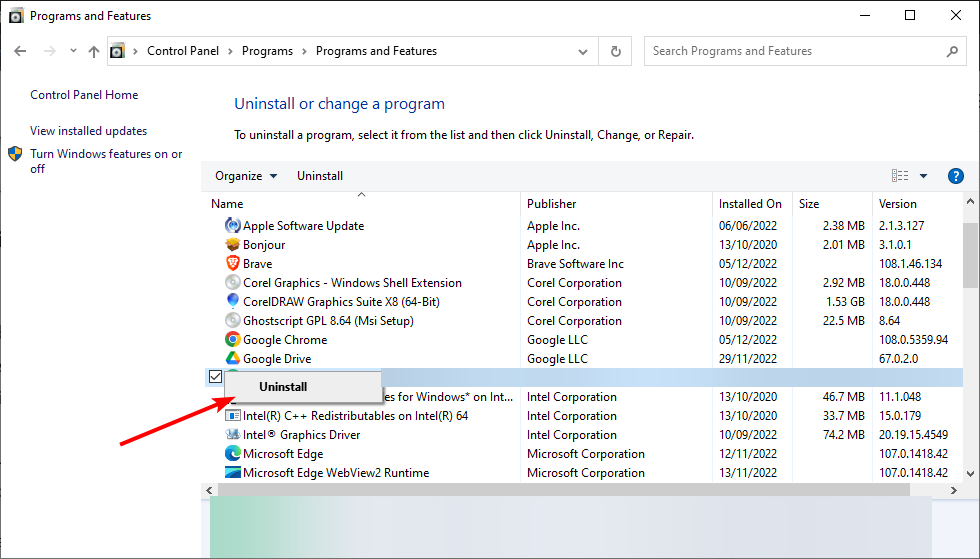Click size '1.53 GB' cell

pyautogui.click(x=845, y=301)
